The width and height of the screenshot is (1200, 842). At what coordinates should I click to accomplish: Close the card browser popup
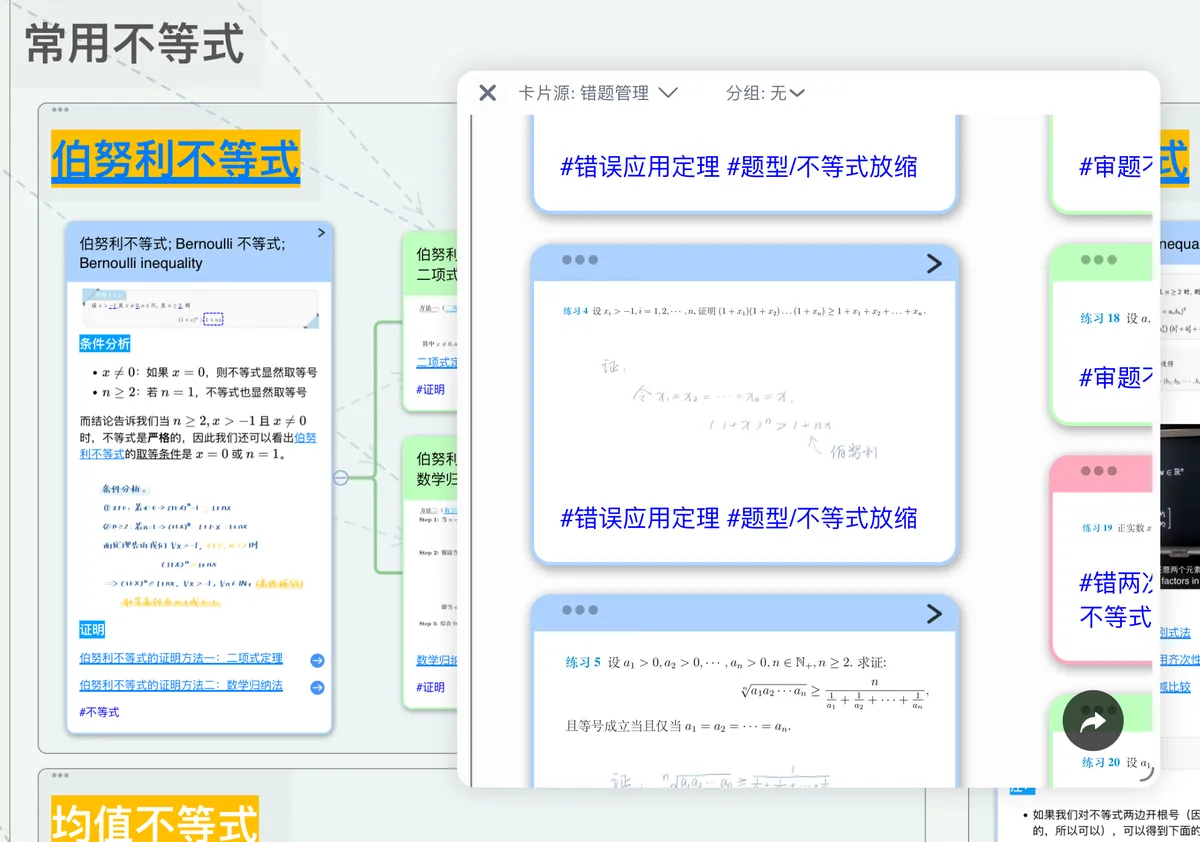487,93
